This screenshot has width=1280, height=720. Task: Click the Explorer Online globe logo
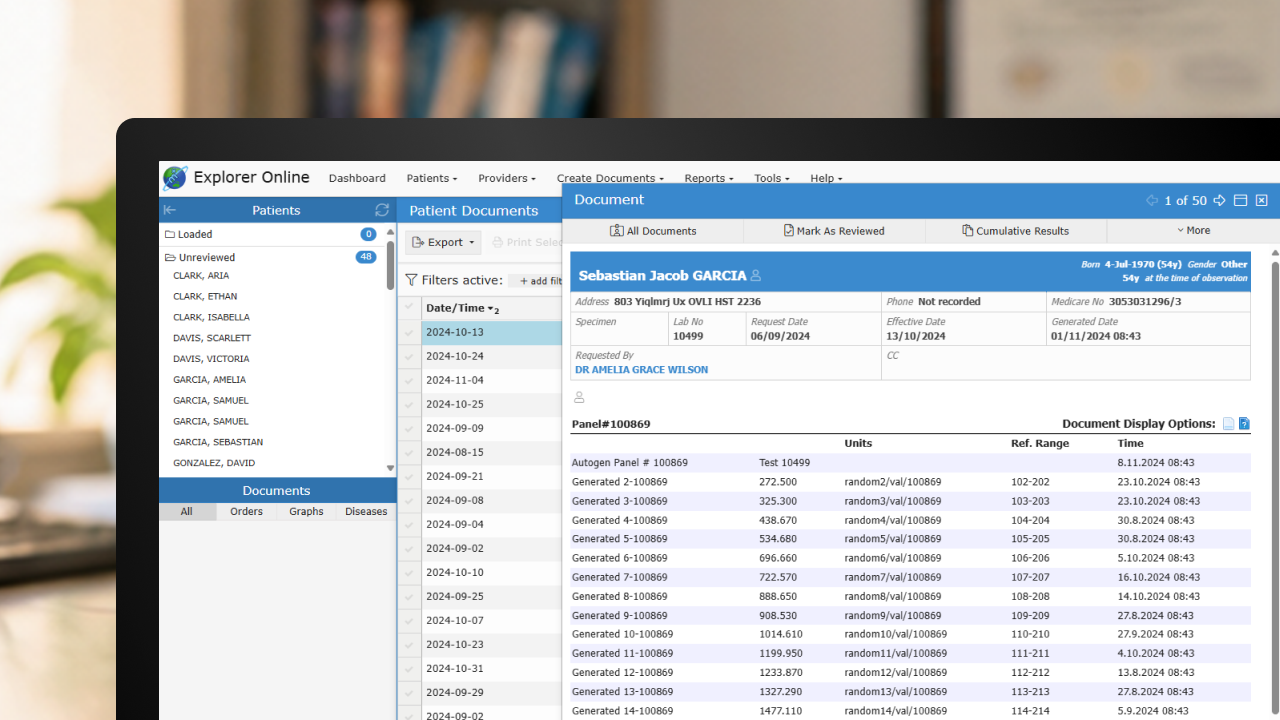175,178
